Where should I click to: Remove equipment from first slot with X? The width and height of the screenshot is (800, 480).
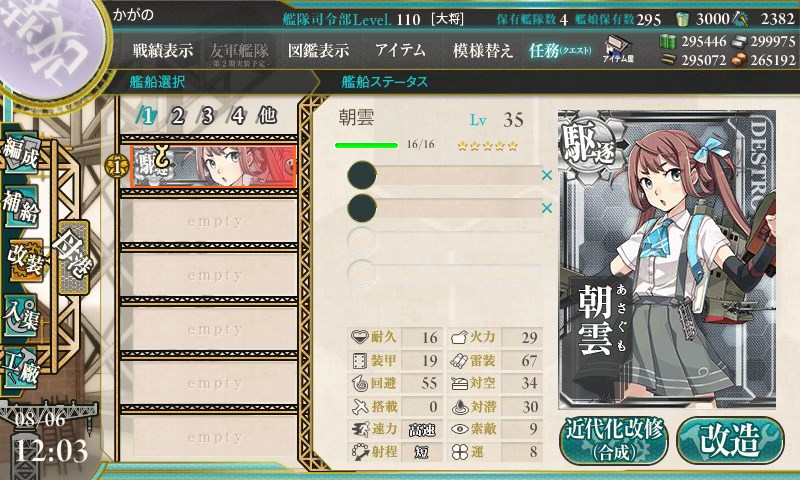coord(547,175)
